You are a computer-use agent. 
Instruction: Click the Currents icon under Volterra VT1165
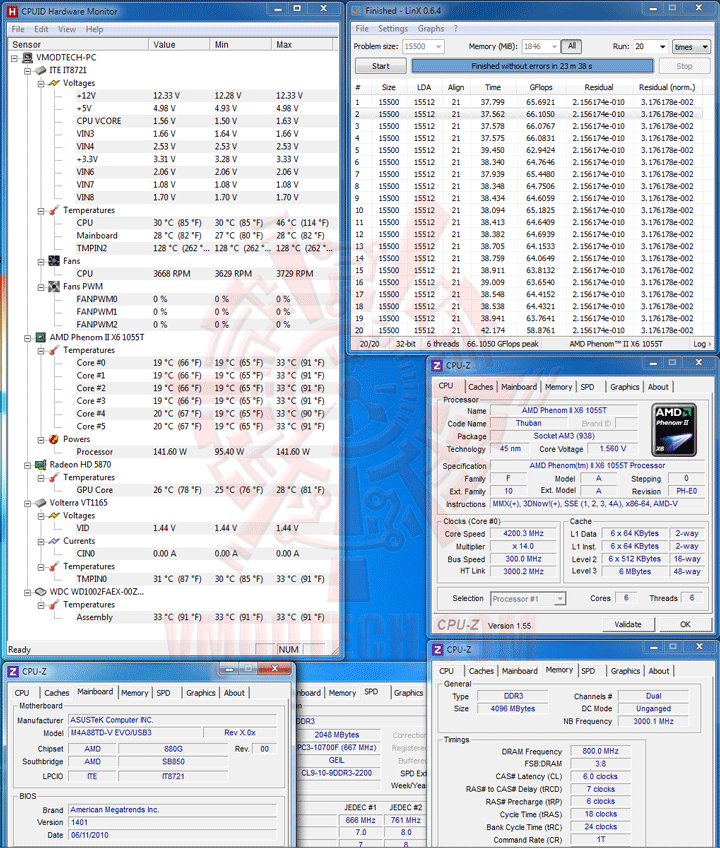point(54,541)
